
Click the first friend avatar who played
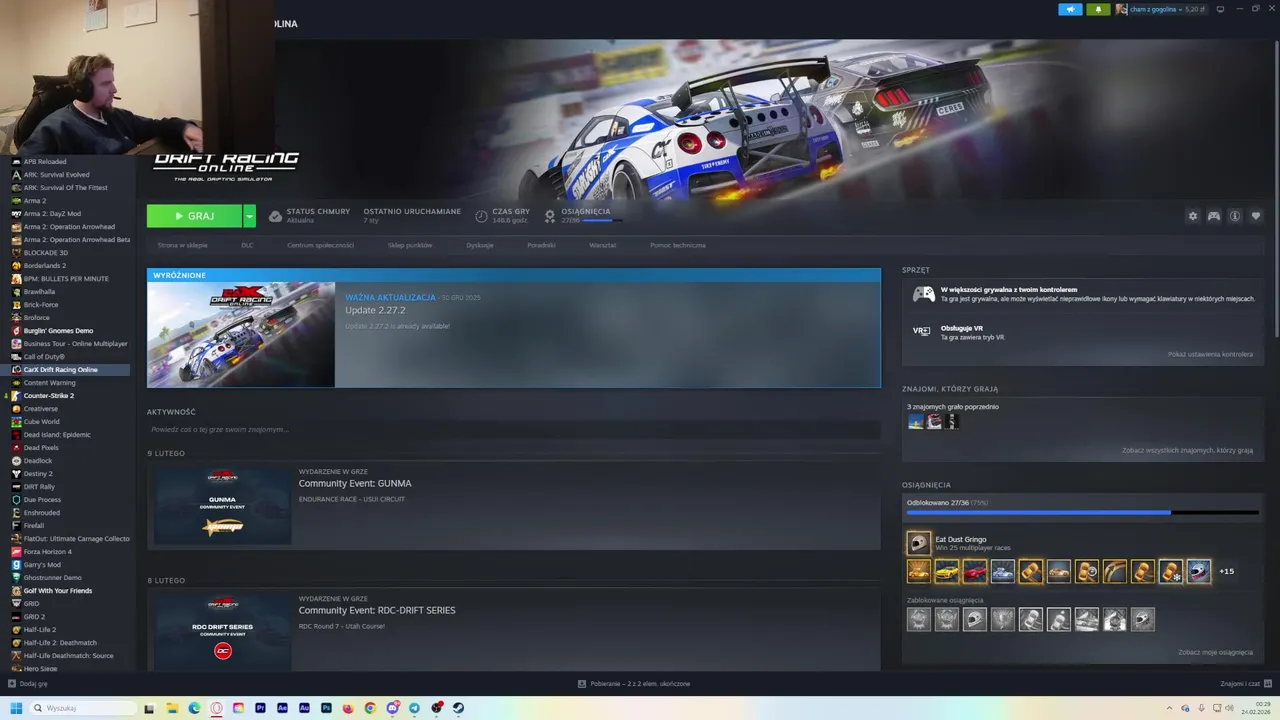[915, 422]
